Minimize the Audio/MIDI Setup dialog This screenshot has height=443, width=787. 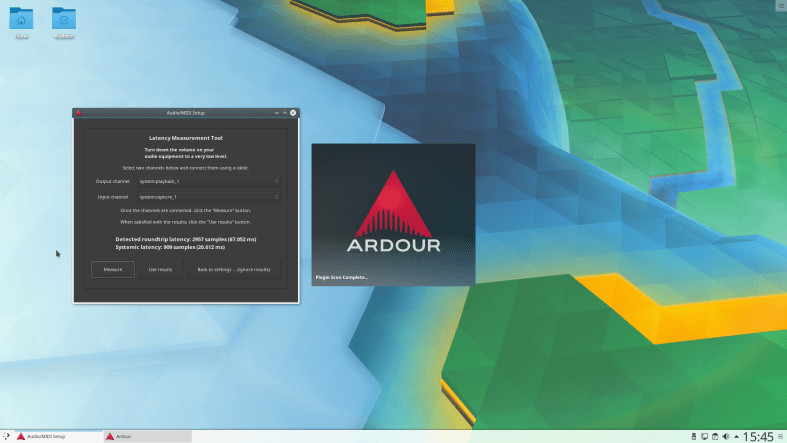(275, 113)
